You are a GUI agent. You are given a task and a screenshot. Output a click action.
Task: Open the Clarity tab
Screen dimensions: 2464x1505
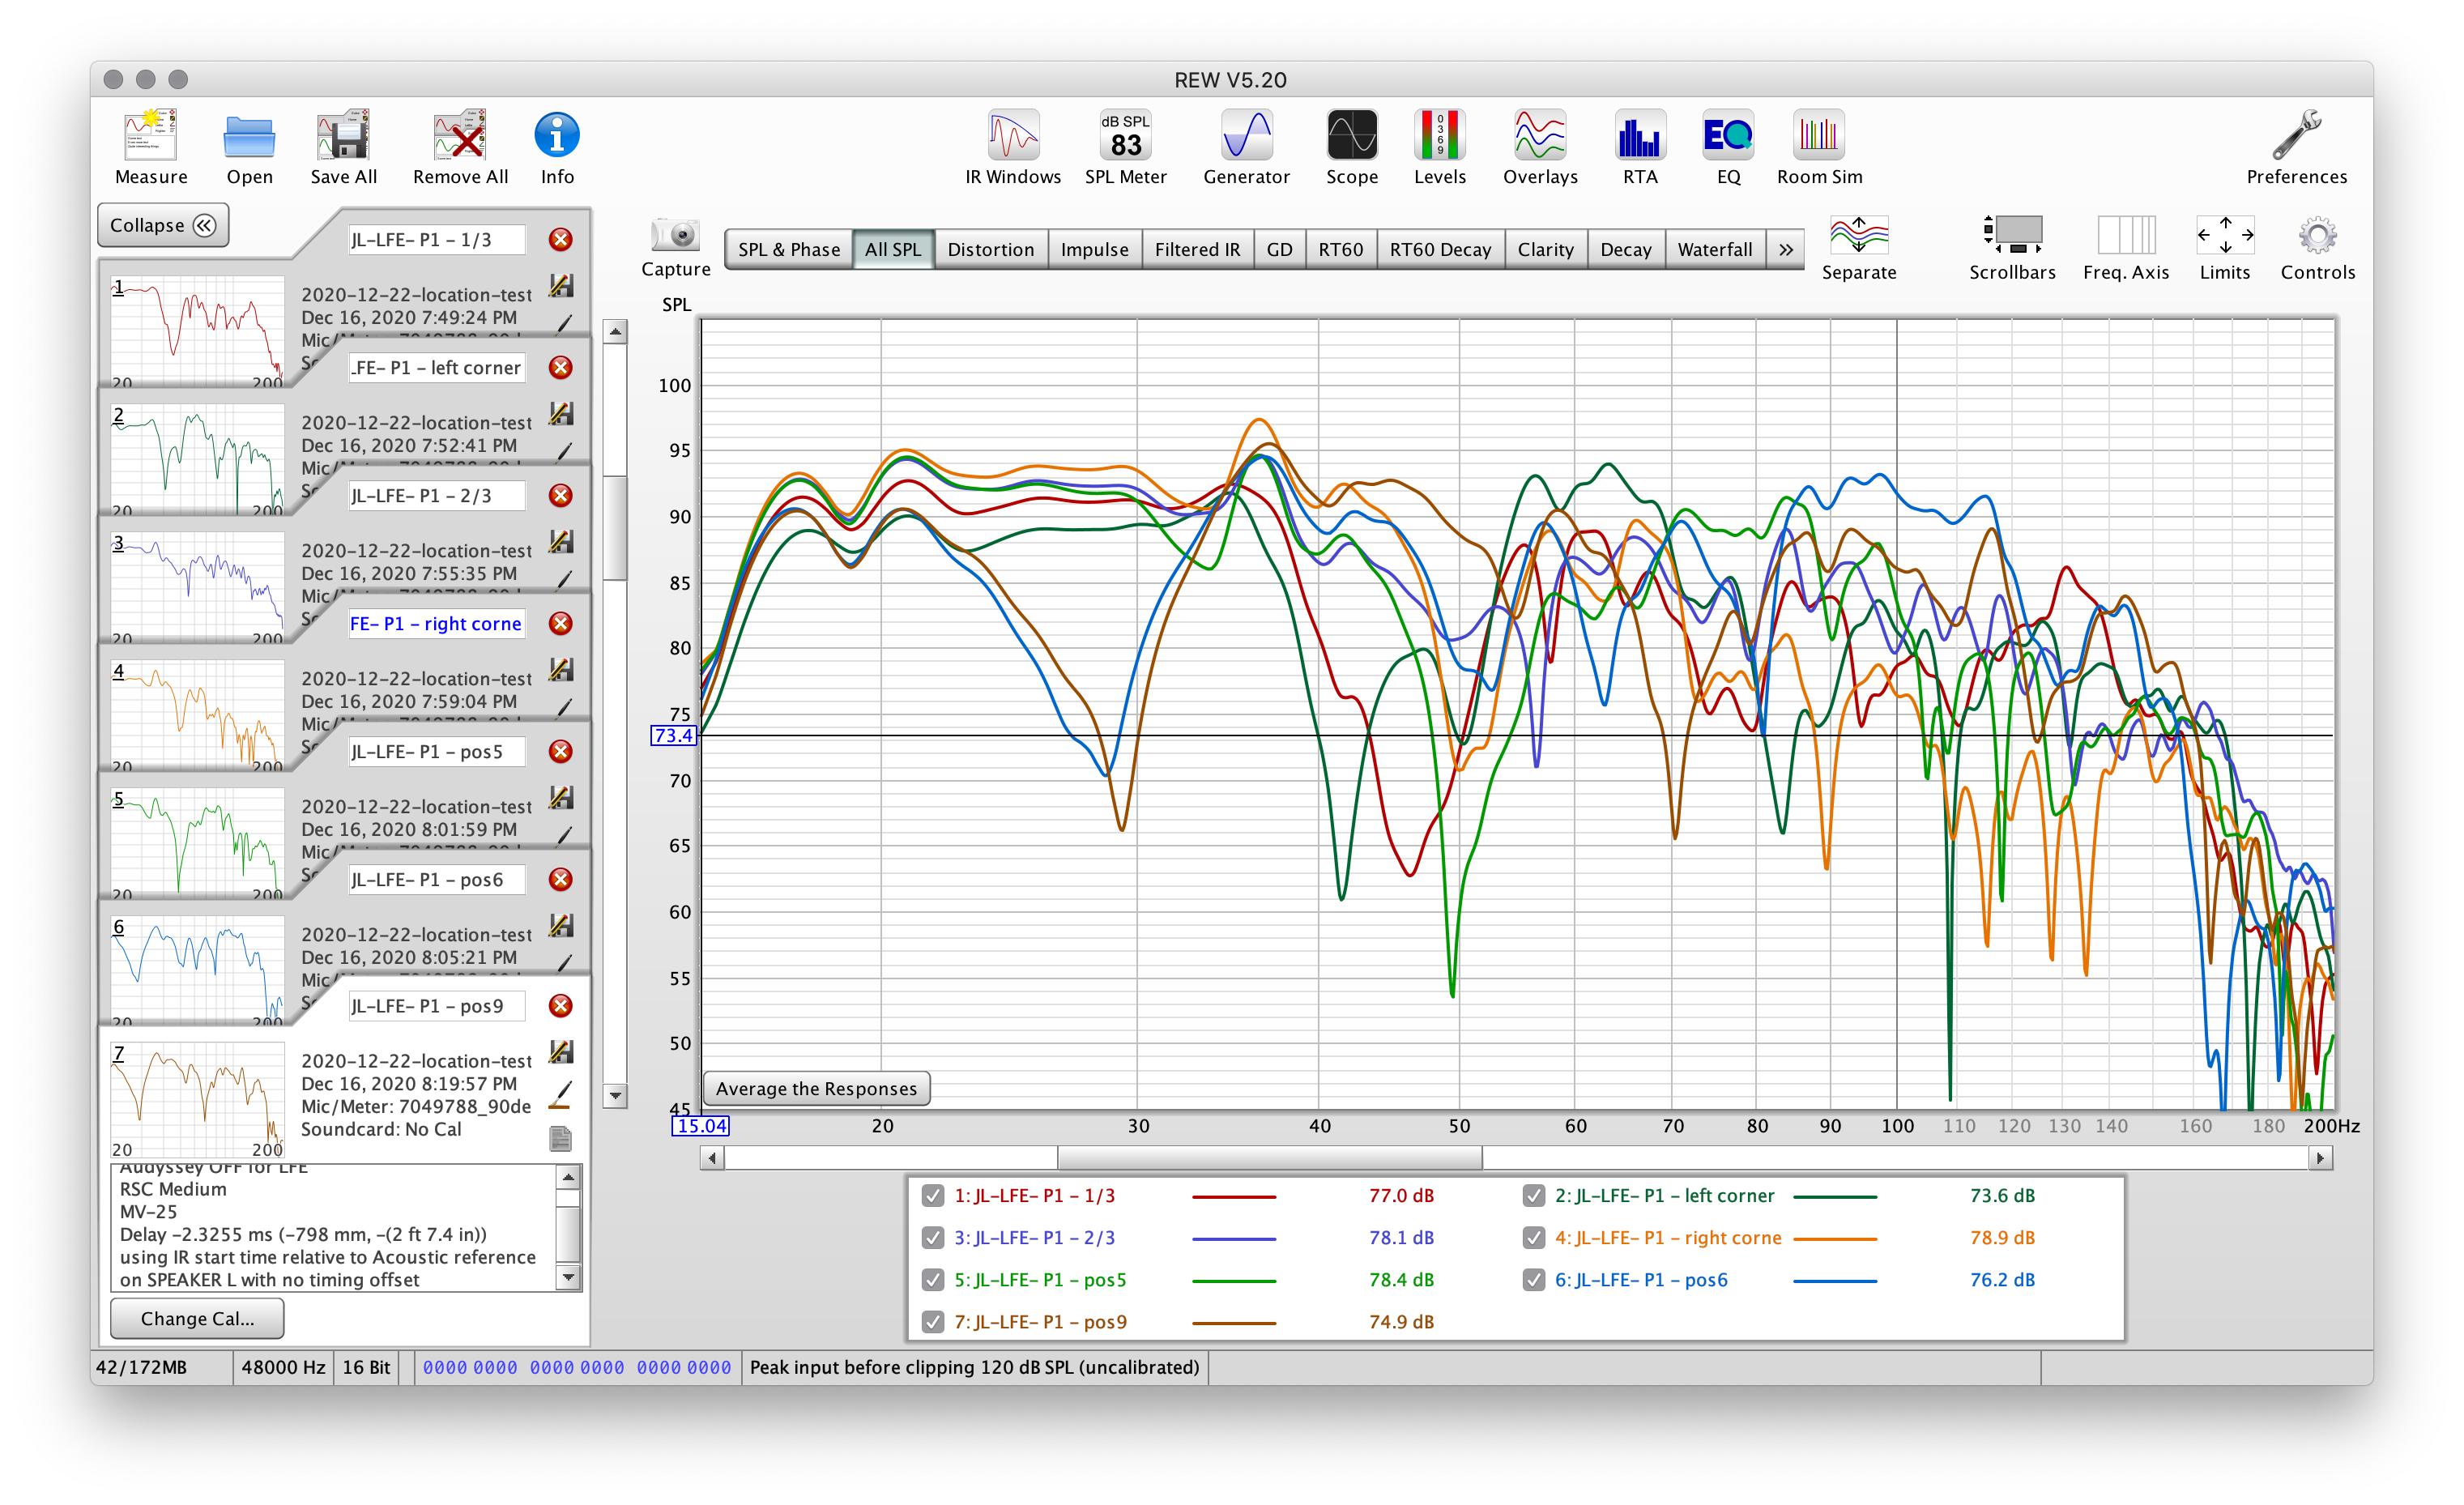tap(1545, 250)
